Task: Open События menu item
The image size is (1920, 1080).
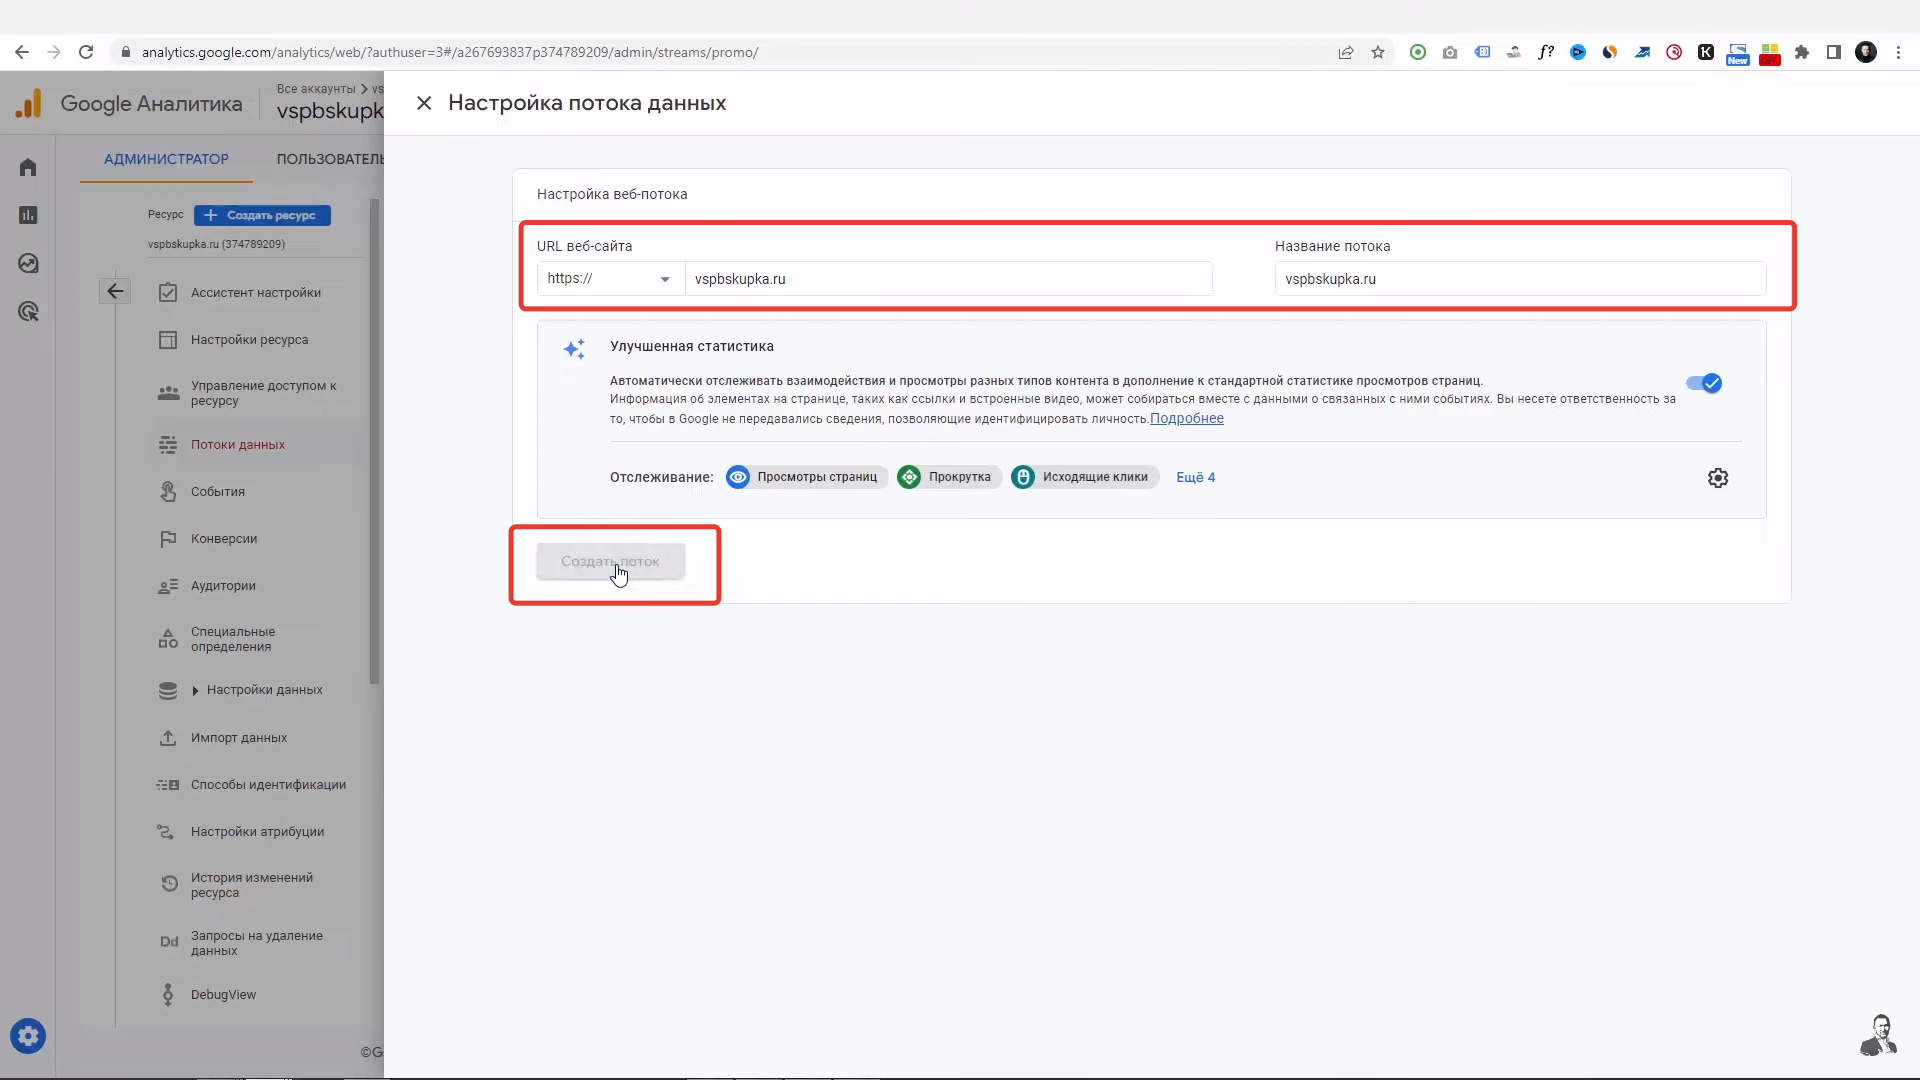Action: [x=218, y=491]
